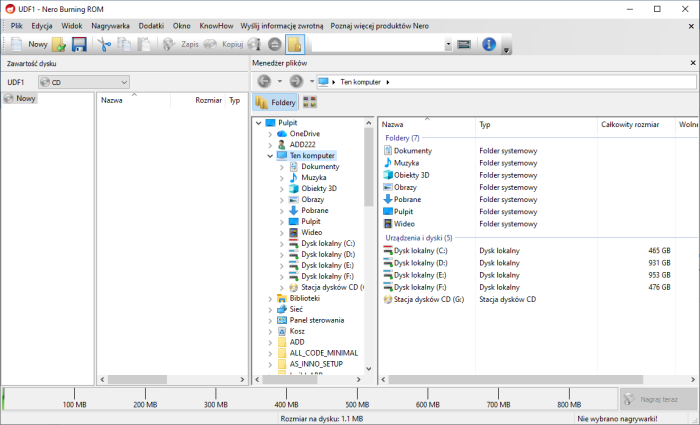This screenshot has width=700, height=425.
Task: Sort file list by Typ column
Action: coord(536,125)
